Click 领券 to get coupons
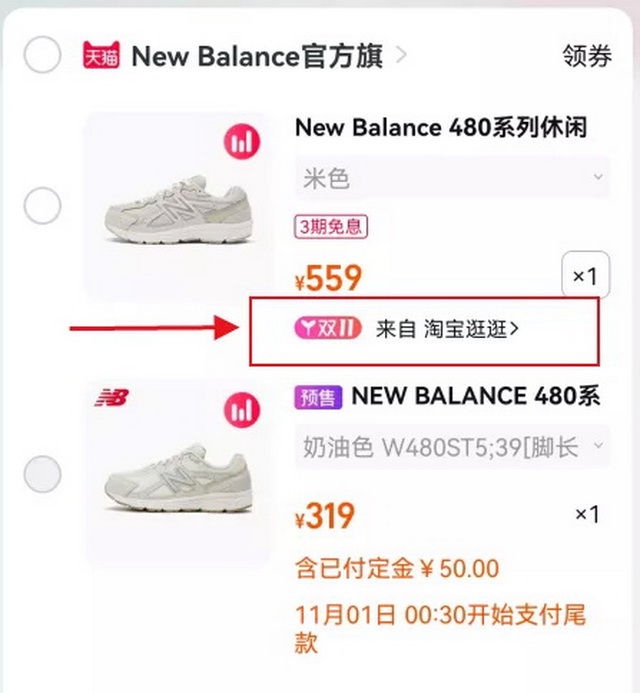Image resolution: width=640 pixels, height=693 pixels. (x=586, y=56)
